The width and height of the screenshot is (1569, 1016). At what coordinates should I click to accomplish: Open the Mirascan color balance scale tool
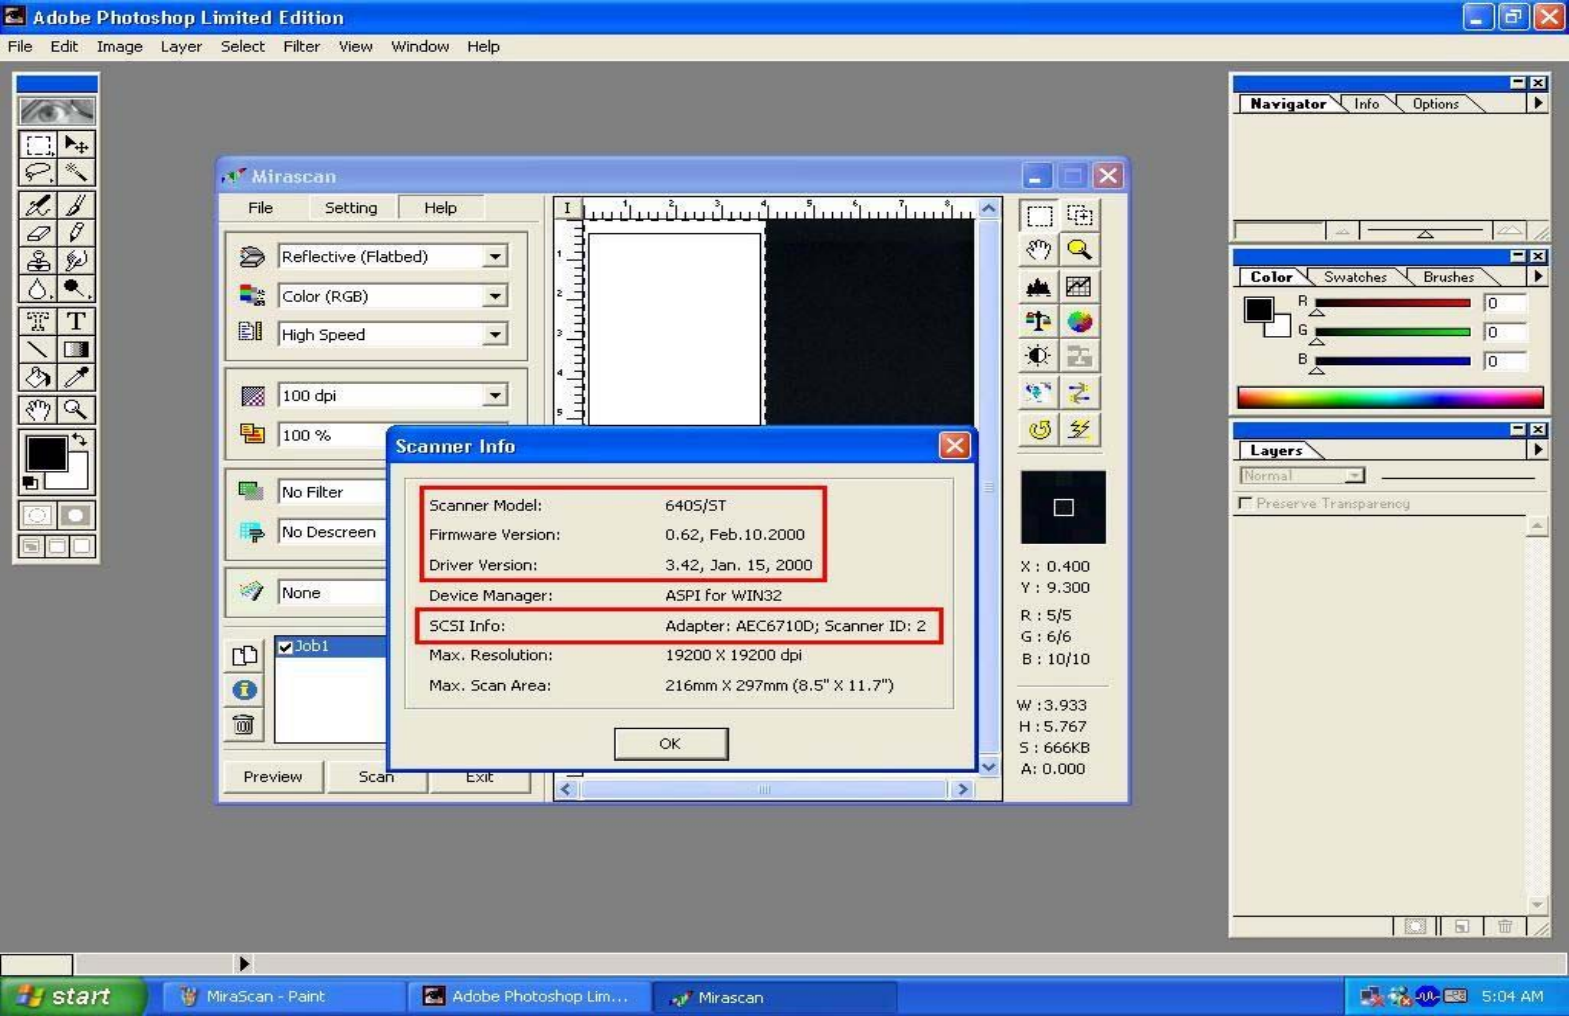click(1039, 321)
